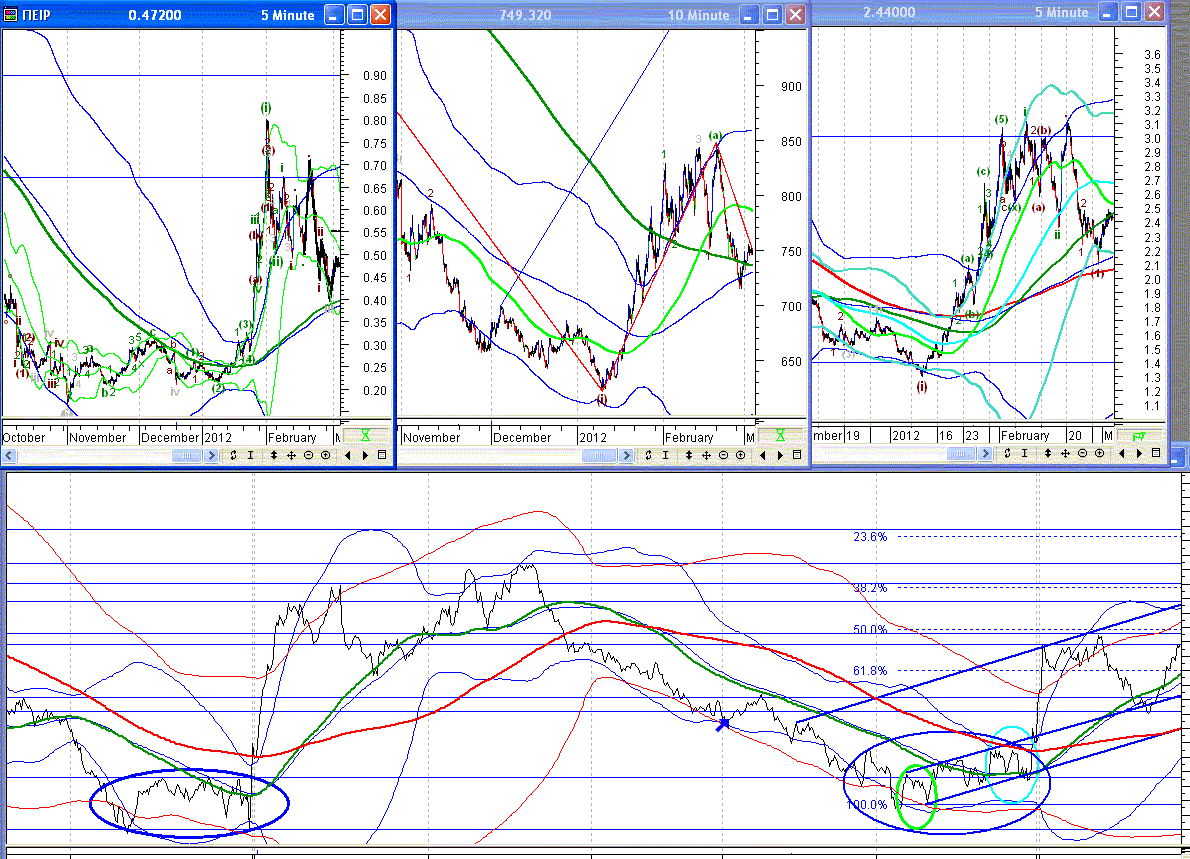Minimize the ΠΕΙΡ 5 Minute chart window

click(335, 14)
